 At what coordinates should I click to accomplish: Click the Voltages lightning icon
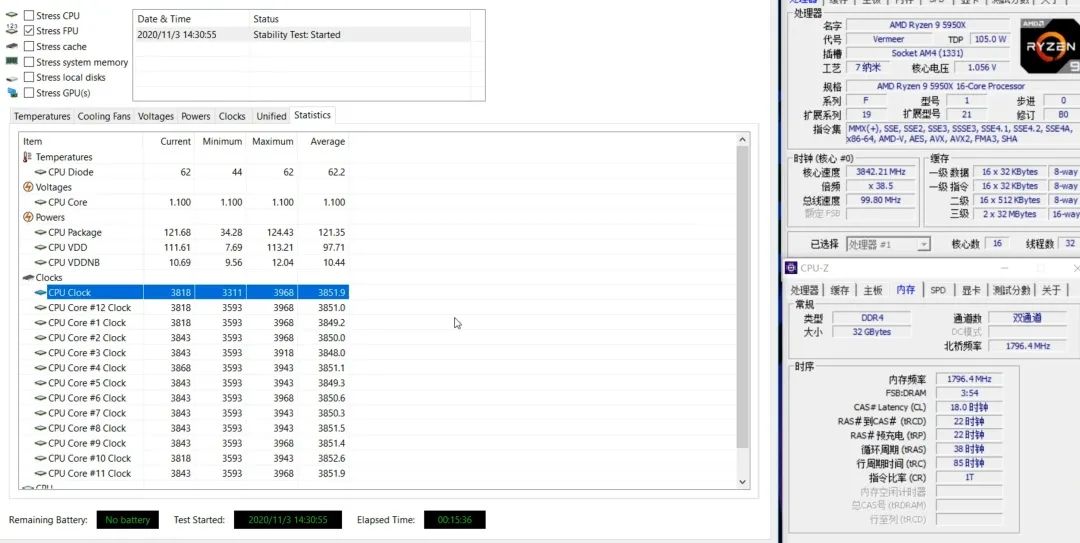point(28,187)
